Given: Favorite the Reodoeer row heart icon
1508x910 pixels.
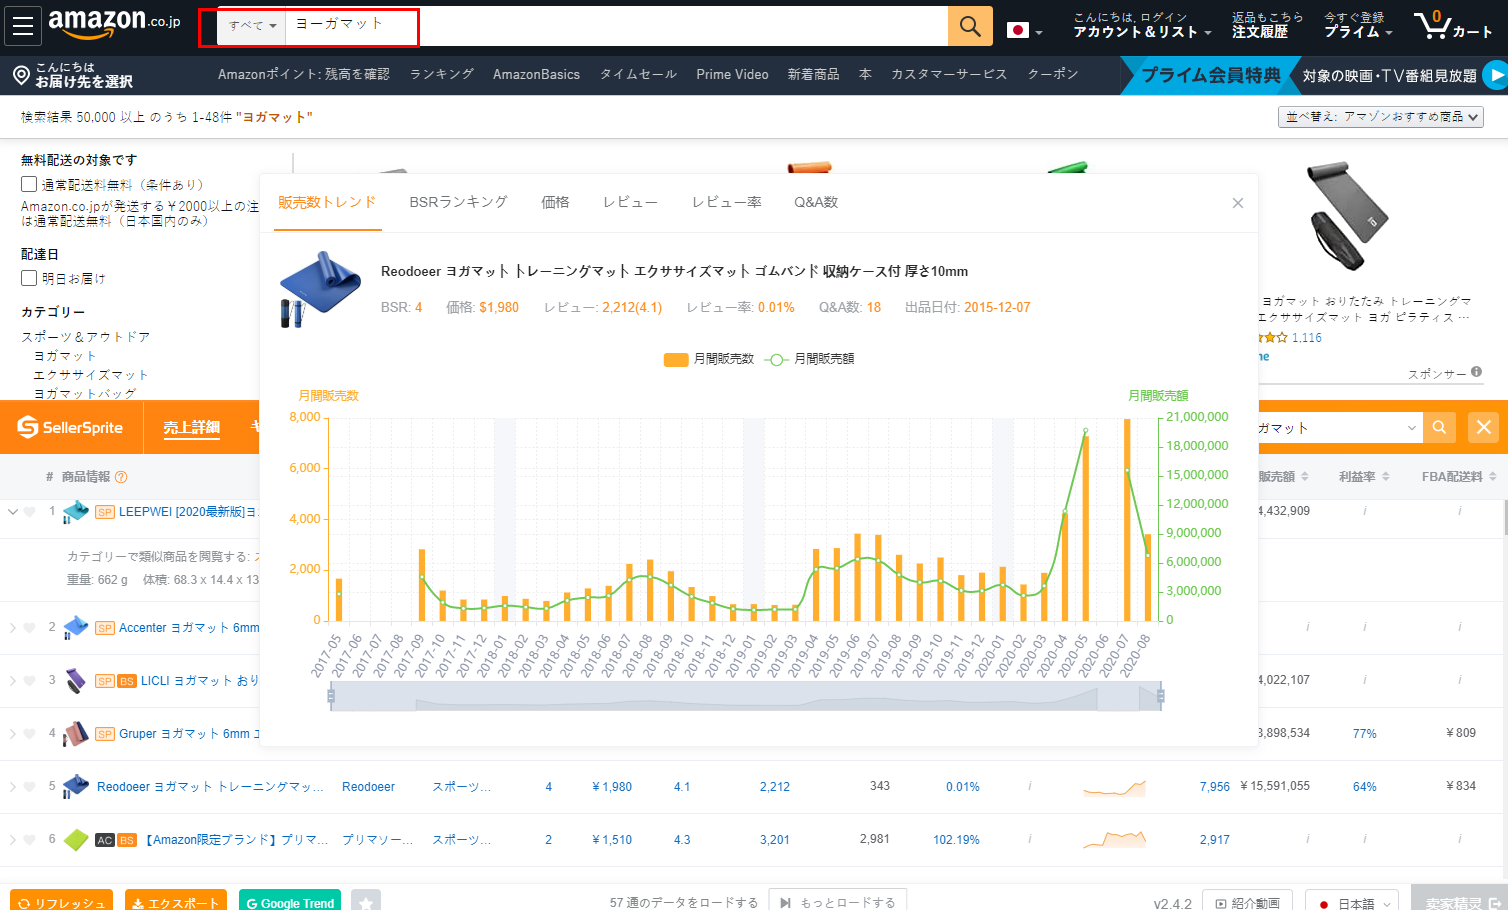Looking at the screenshot, I should (29, 787).
